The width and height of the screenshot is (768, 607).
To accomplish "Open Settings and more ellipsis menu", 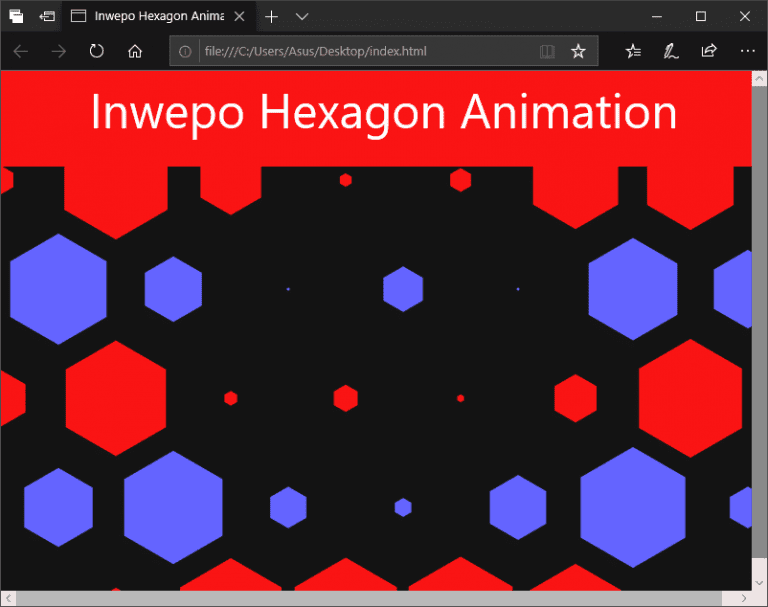I will 747,51.
